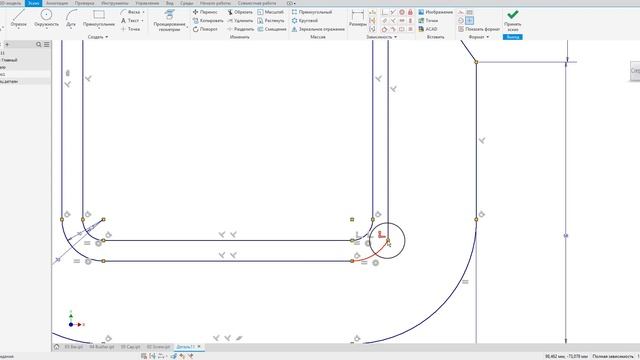Select the red highlighted fillet arc

point(373,255)
